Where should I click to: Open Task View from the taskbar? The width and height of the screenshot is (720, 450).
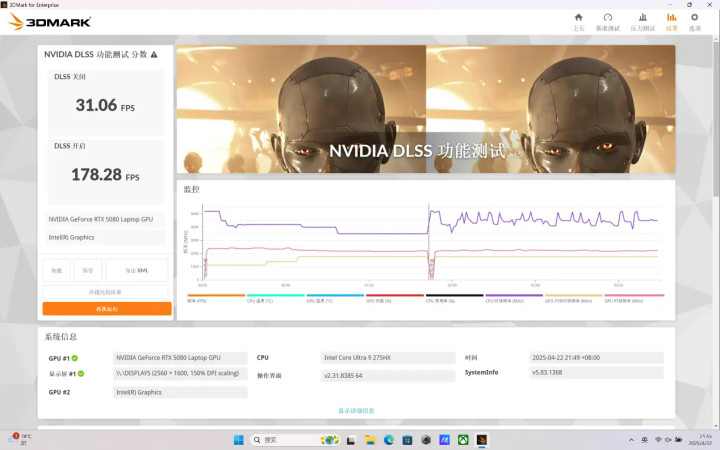(351, 440)
